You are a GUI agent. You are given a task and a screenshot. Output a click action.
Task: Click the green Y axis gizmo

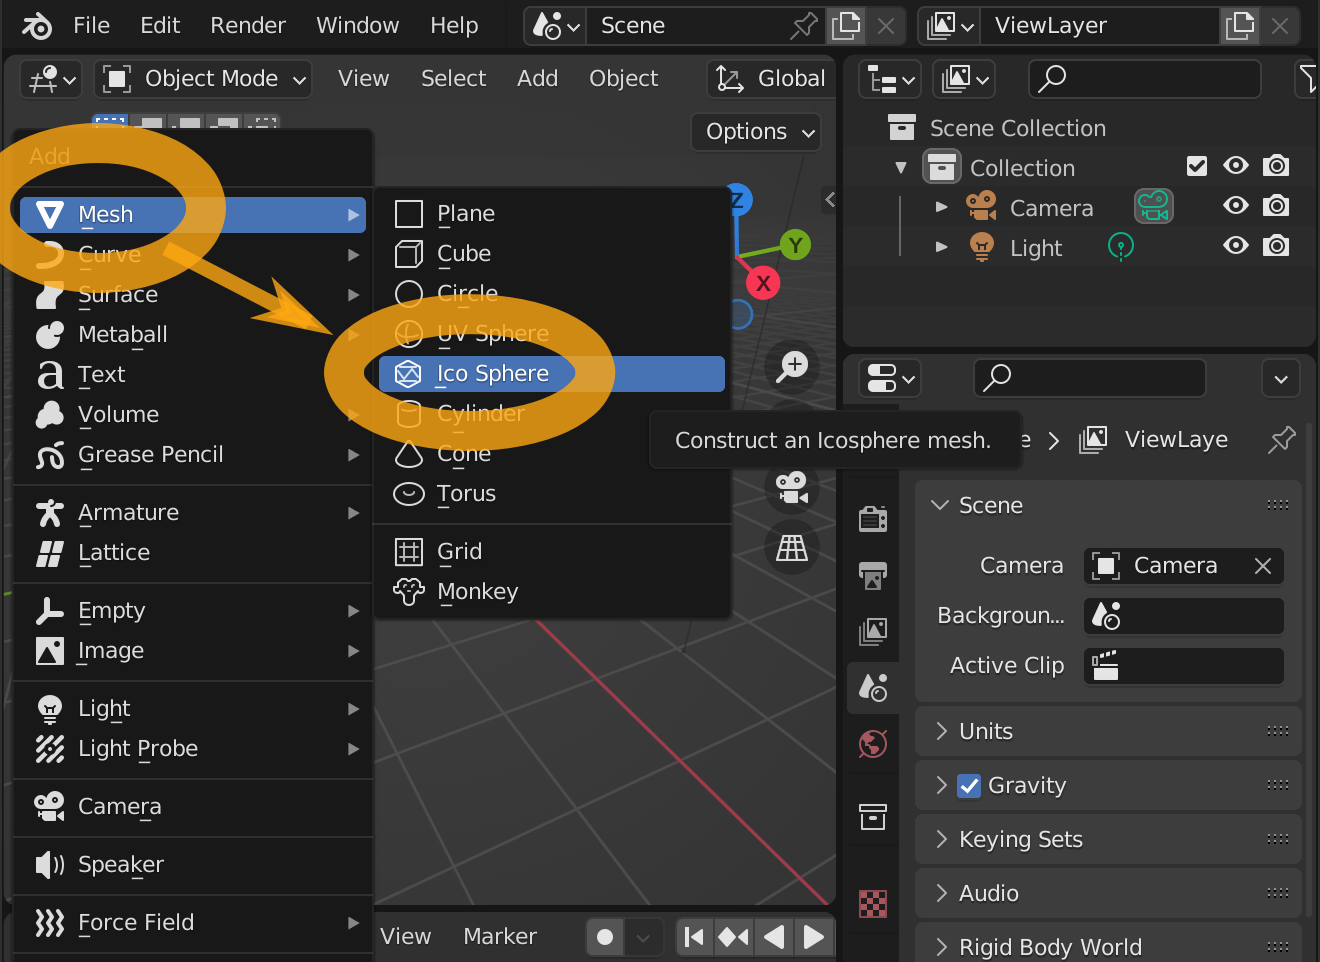(x=795, y=245)
